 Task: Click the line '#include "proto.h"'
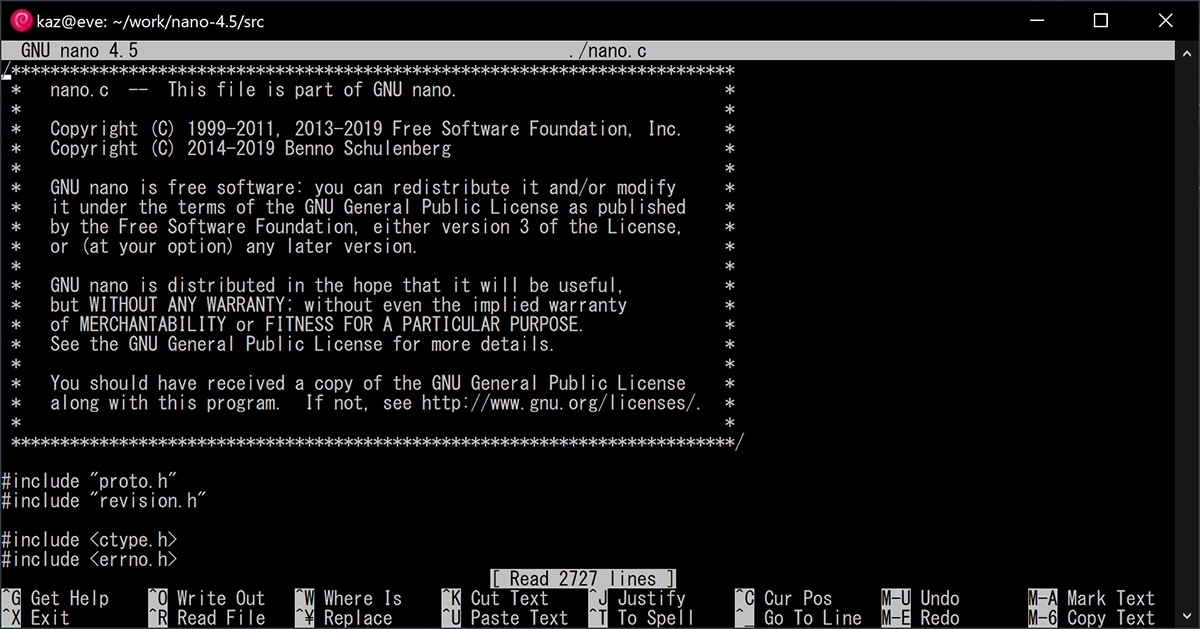(89, 481)
